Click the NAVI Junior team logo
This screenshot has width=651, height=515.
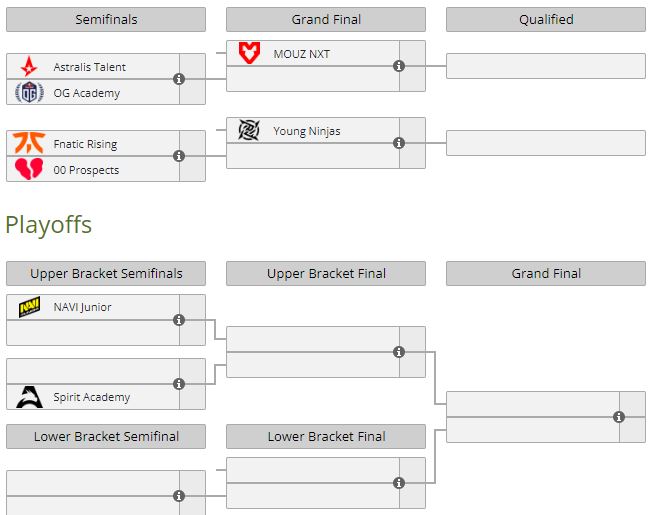(29, 307)
